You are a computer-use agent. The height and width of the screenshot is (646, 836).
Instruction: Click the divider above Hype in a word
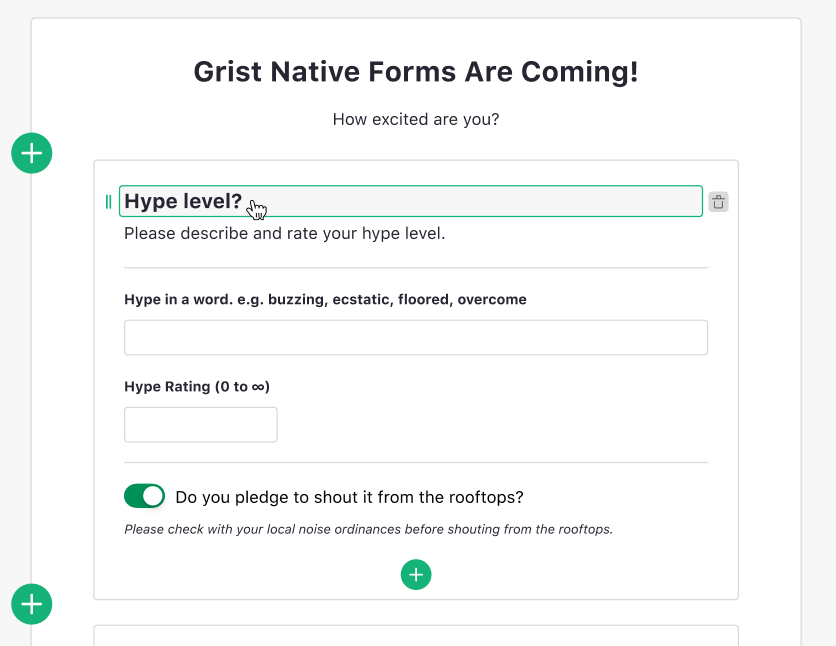(416, 267)
